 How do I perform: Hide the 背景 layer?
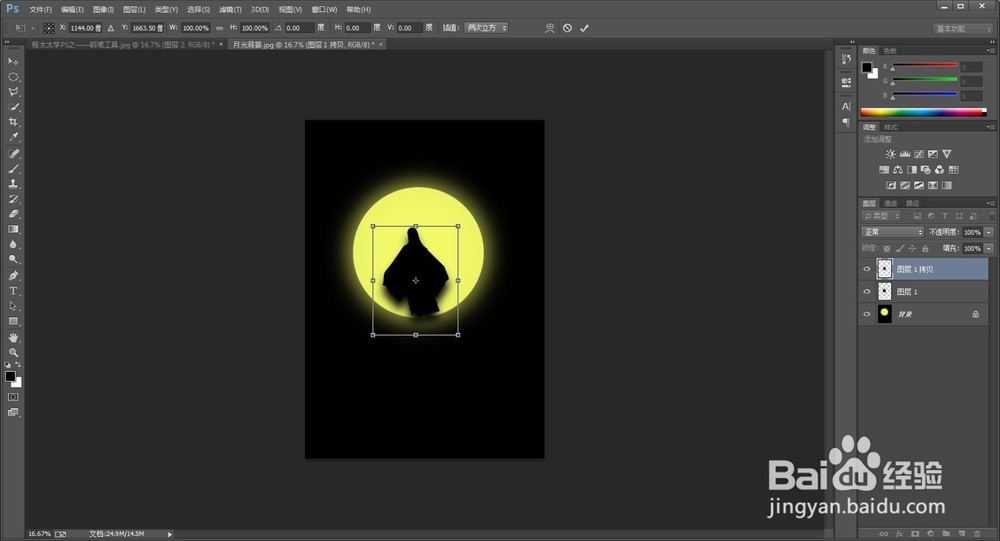click(867, 314)
